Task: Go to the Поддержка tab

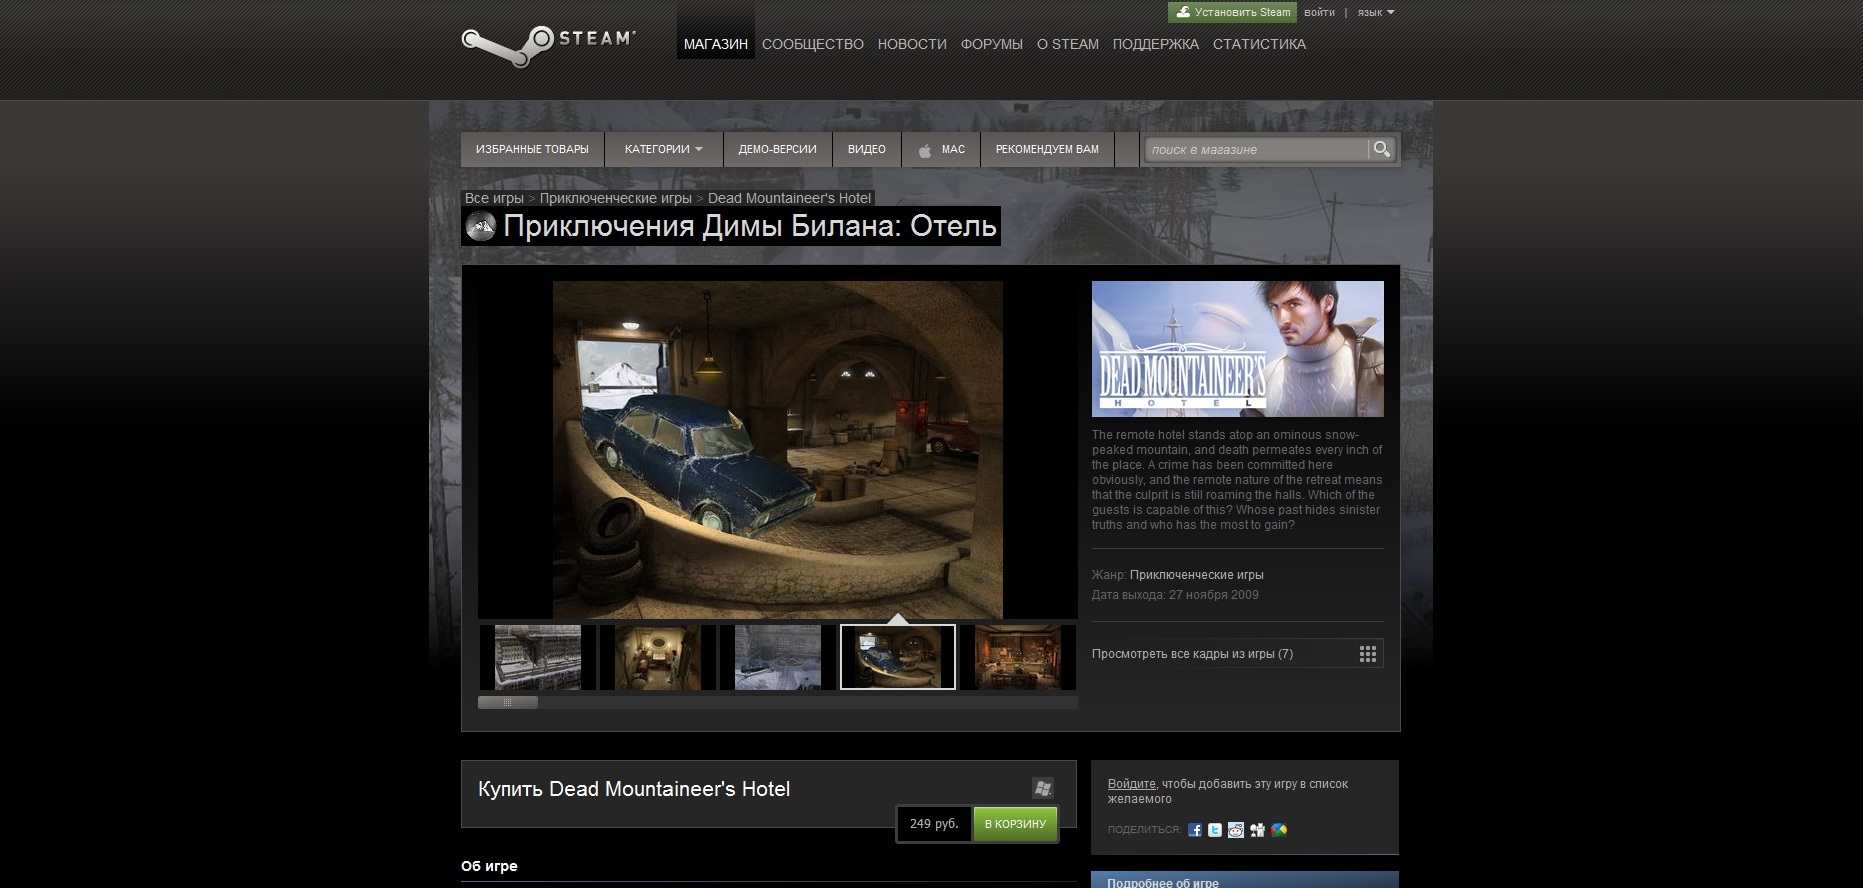Action: coord(1156,44)
